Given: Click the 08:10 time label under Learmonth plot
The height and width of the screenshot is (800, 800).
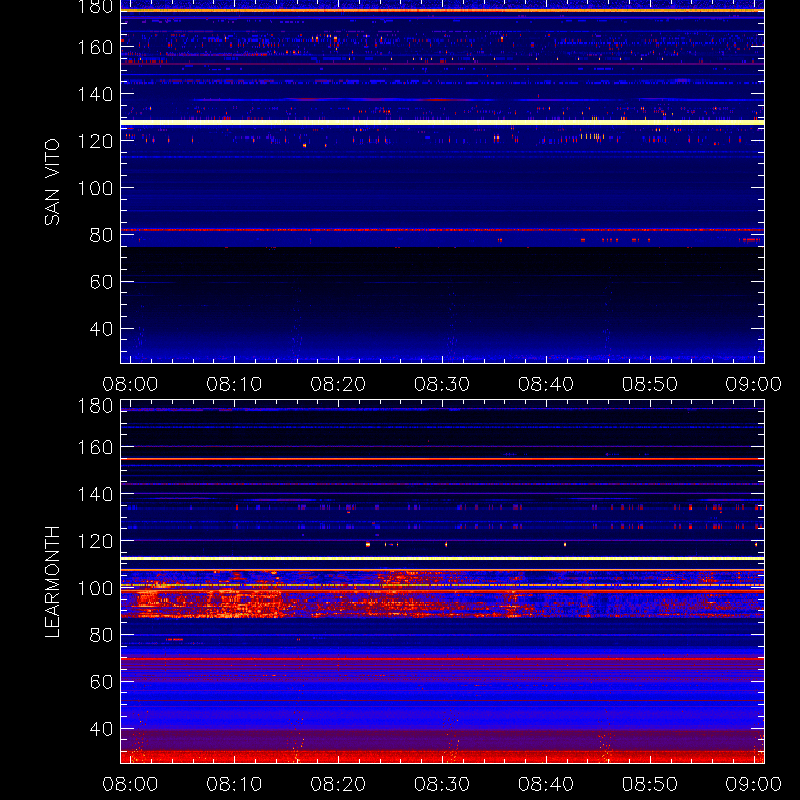Looking at the screenshot, I should (234, 784).
